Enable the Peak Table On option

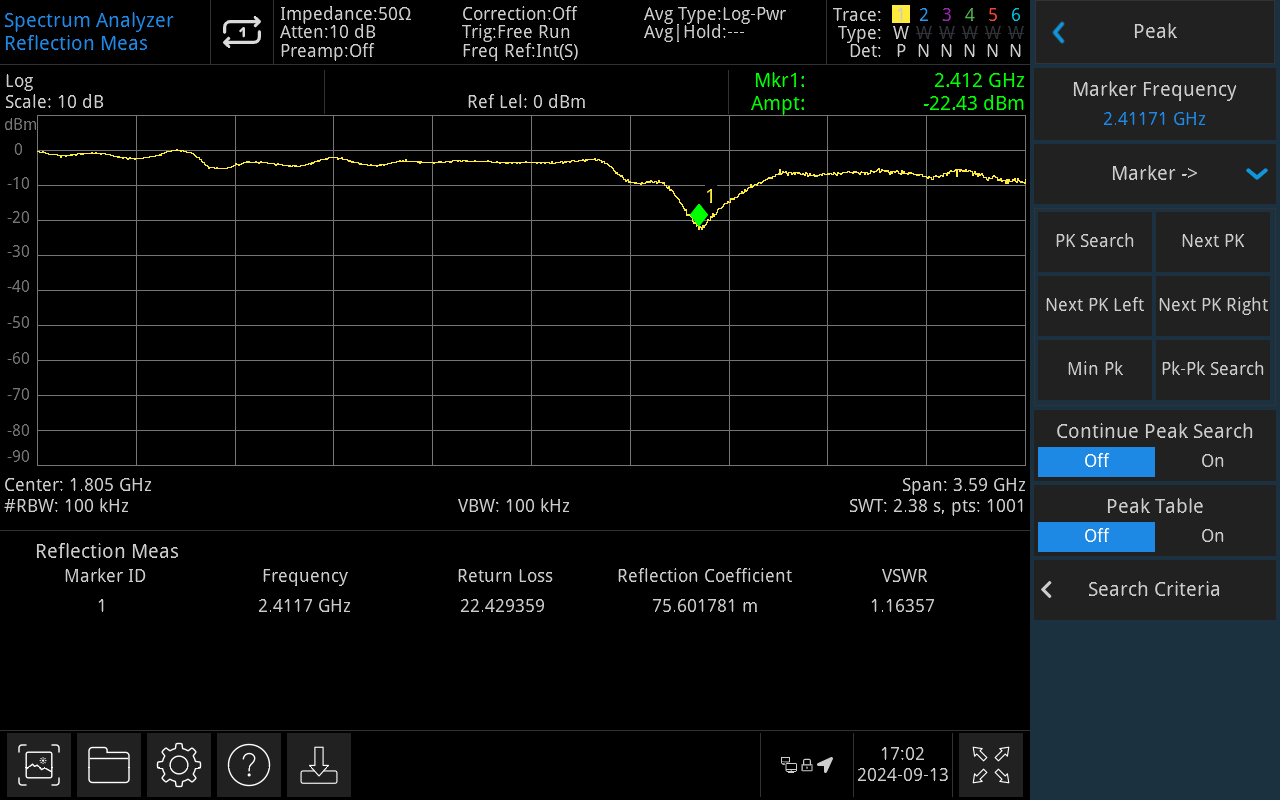tap(1212, 536)
